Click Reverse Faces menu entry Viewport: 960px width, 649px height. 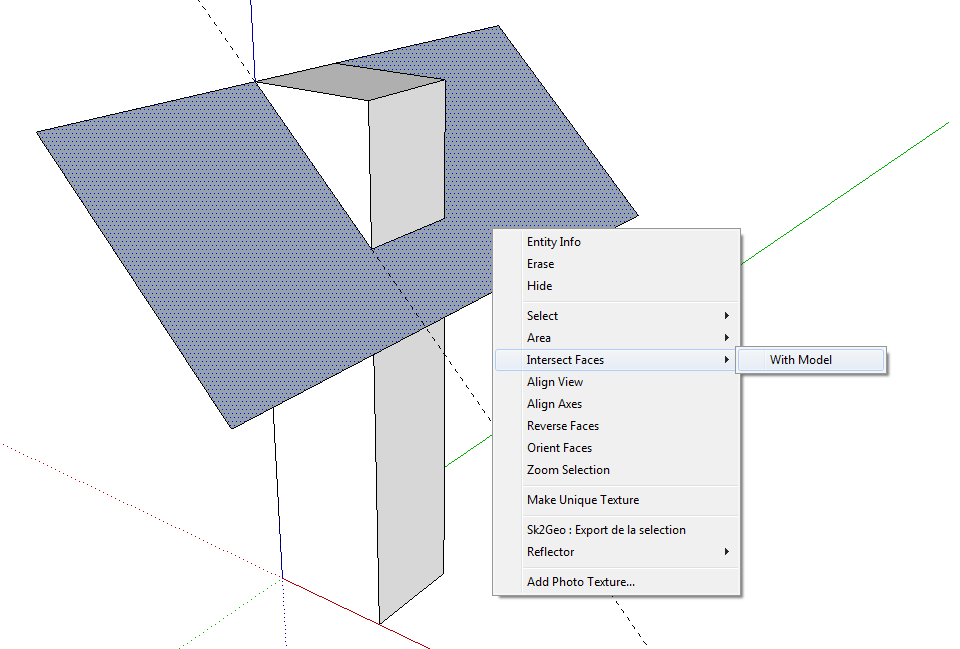[x=617, y=426]
